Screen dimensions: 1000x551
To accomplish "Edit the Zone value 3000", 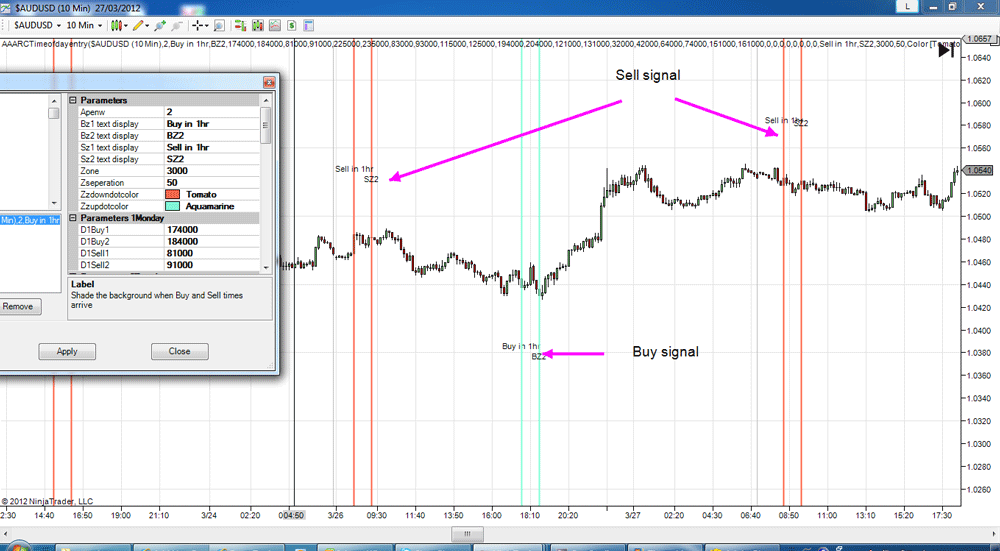I will pyautogui.click(x=212, y=171).
